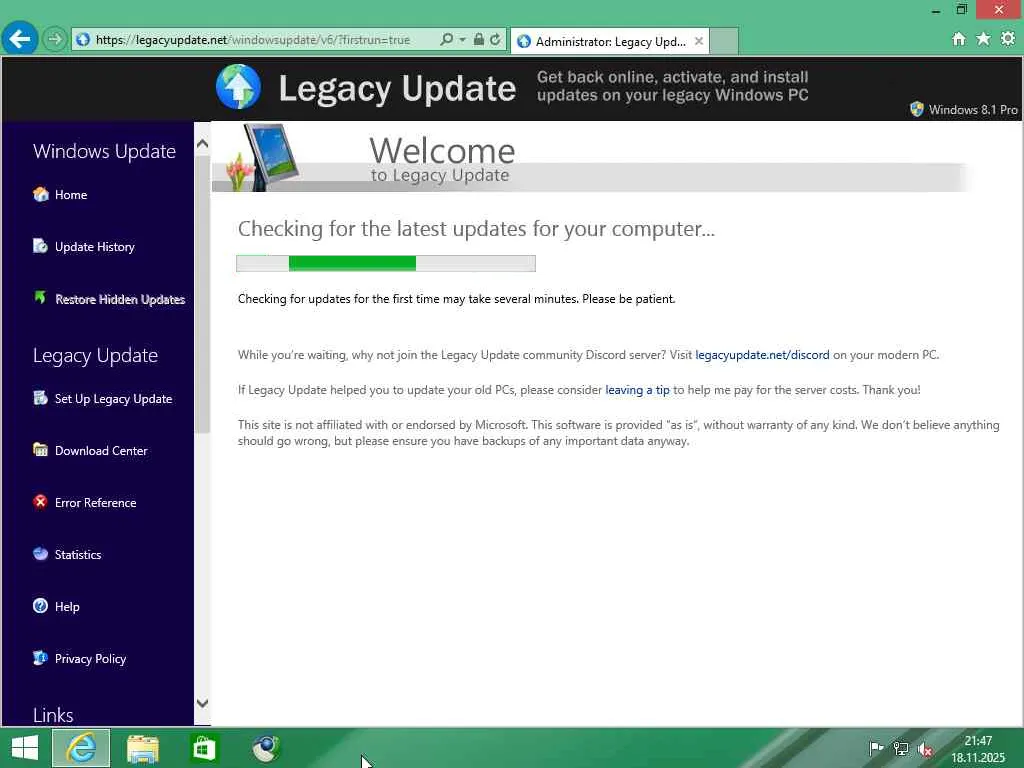Click the sidebar scrollbar thumb

pos(202,294)
